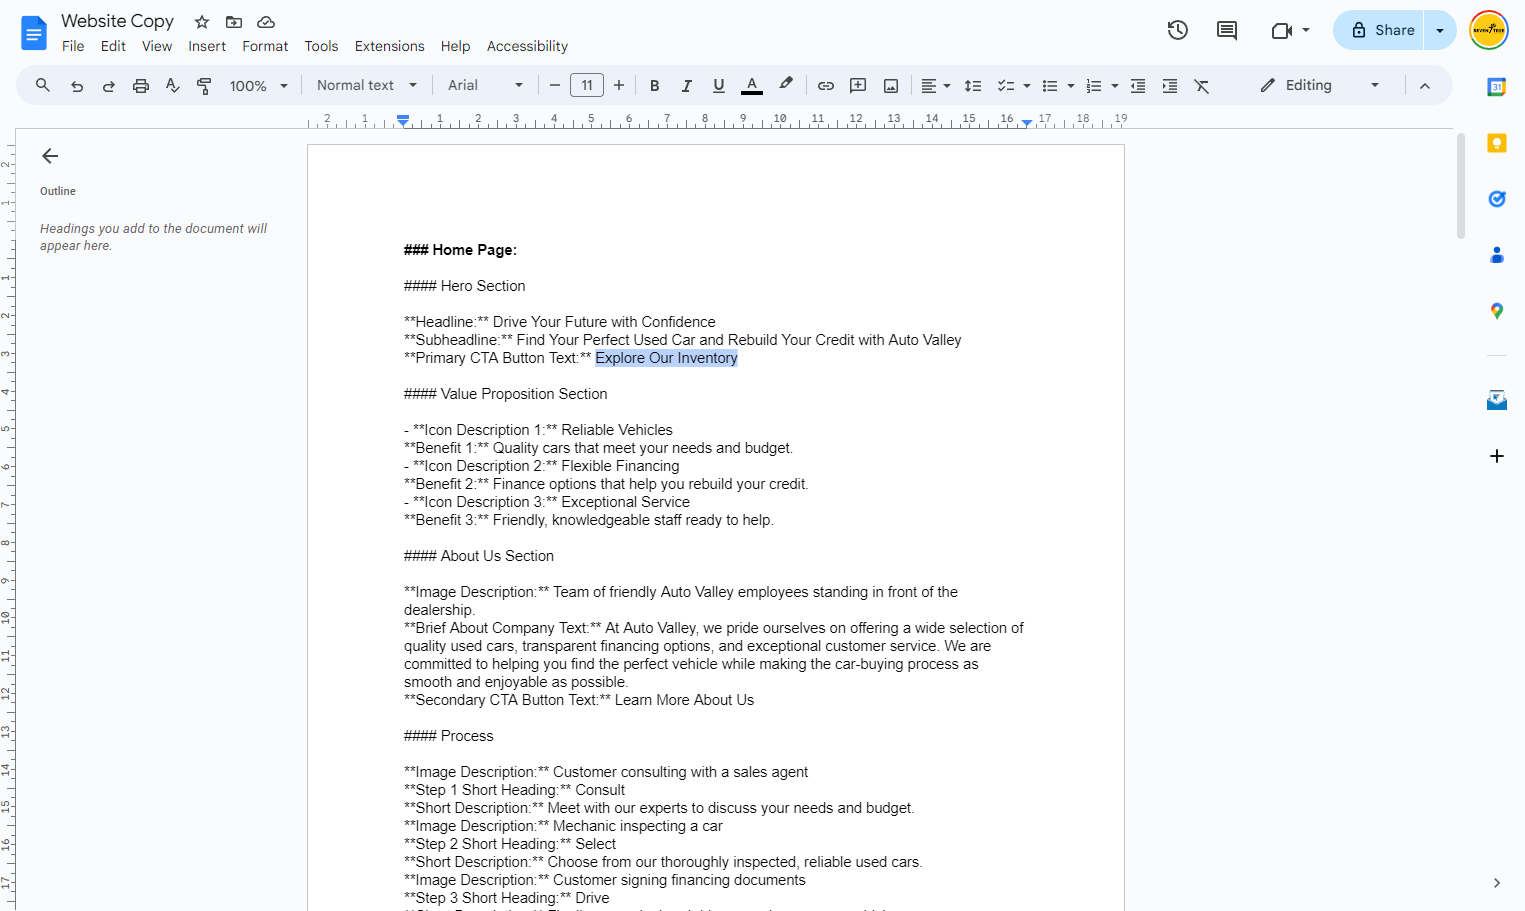Image resolution: width=1525 pixels, height=911 pixels.
Task: Open text color picker
Action: pyautogui.click(x=752, y=86)
